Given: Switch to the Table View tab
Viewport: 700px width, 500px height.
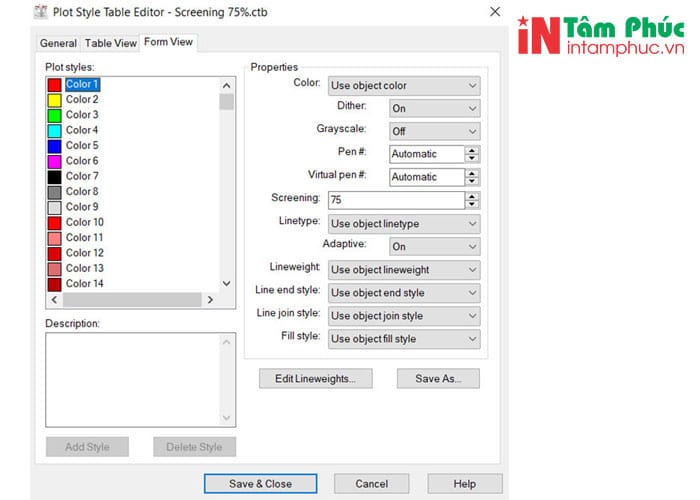Looking at the screenshot, I should pos(110,43).
